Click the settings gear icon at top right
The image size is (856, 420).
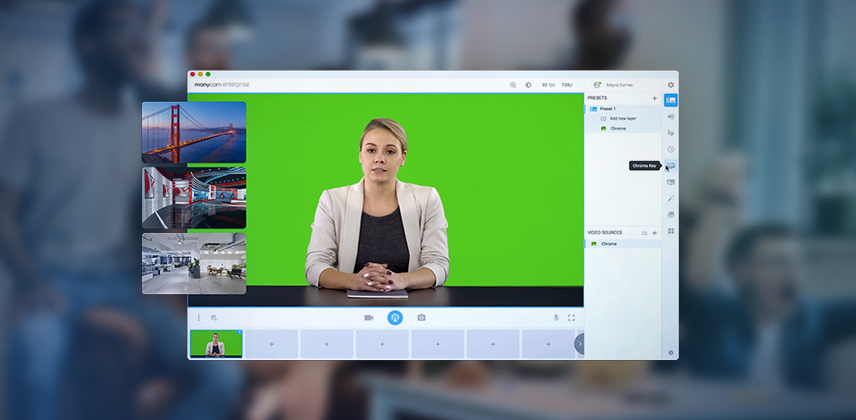click(x=671, y=85)
